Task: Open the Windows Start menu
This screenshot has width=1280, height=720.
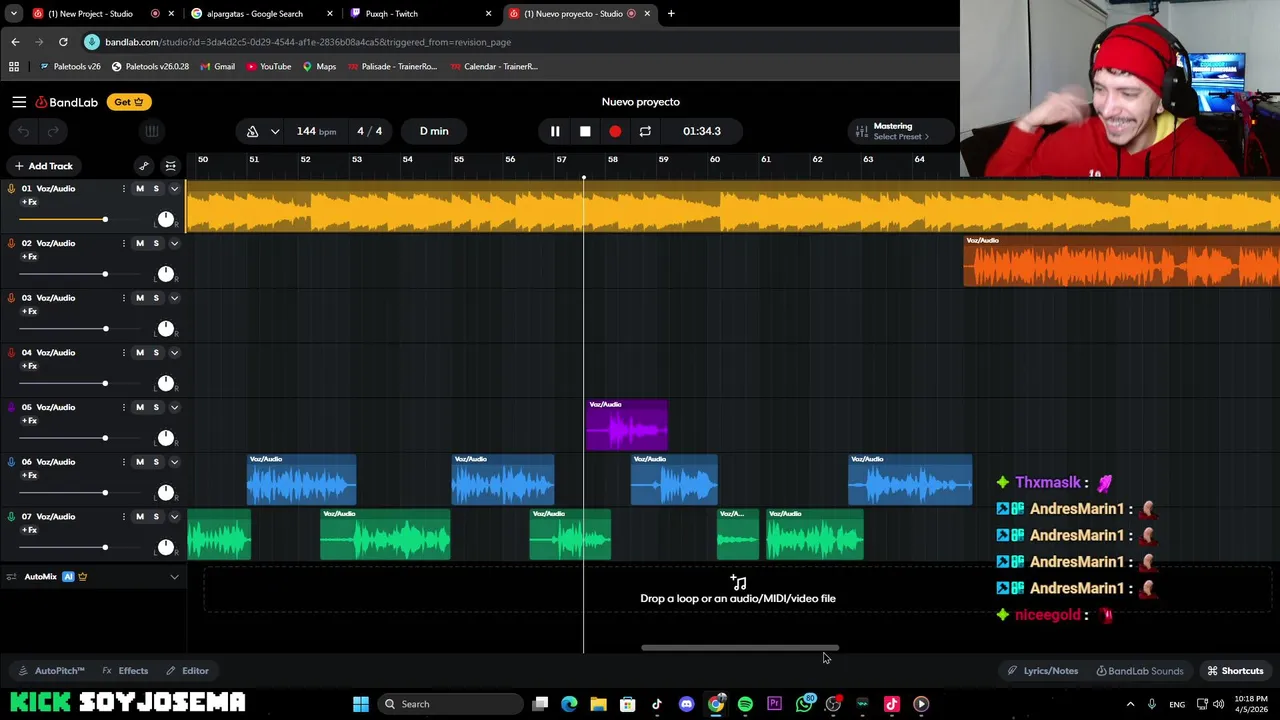Action: pyautogui.click(x=361, y=704)
